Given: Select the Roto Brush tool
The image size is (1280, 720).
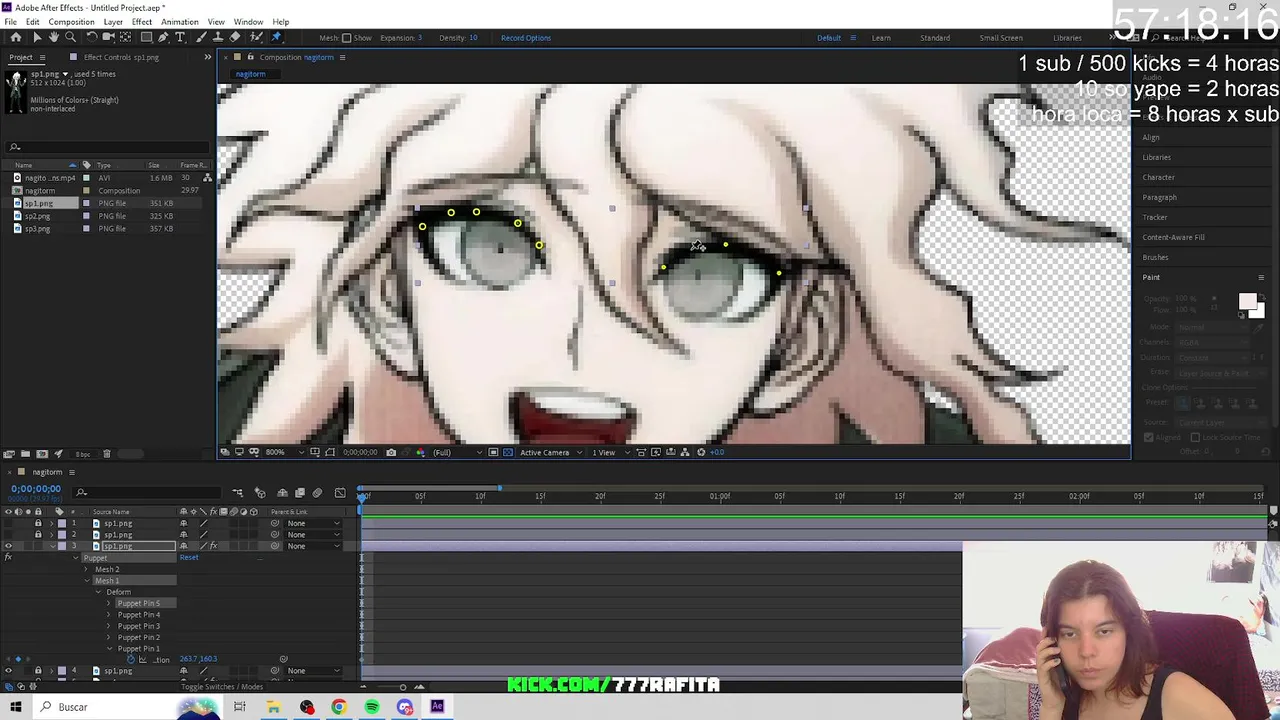Looking at the screenshot, I should (256, 37).
